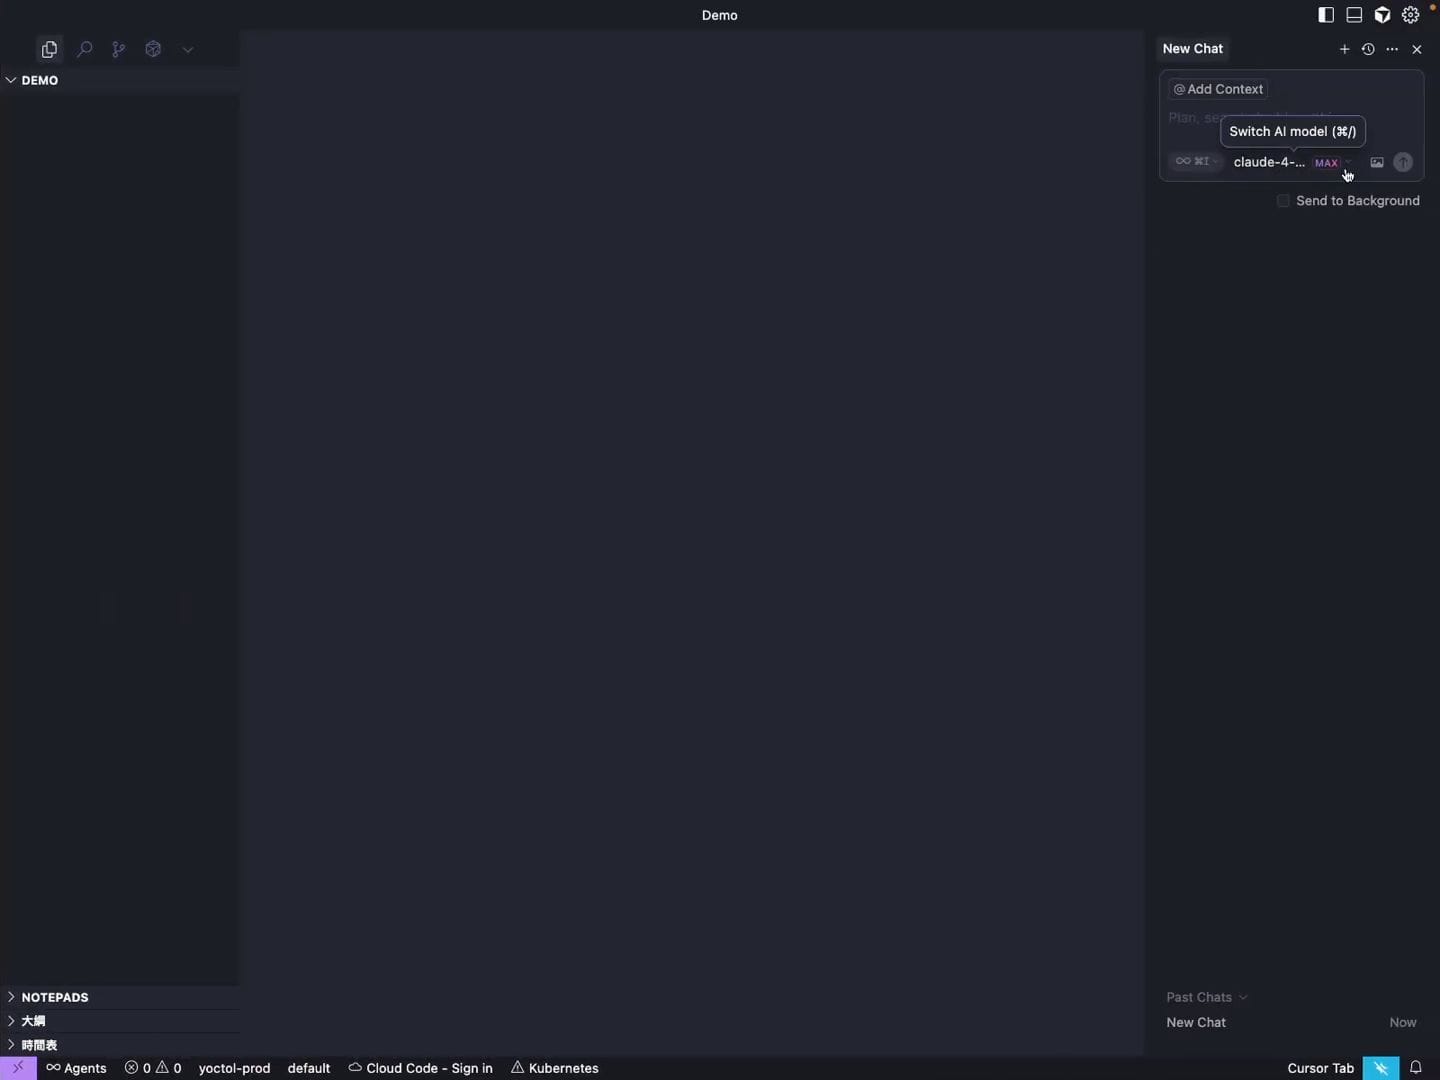Open the Extensions cube icon
This screenshot has width=1440, height=1080.
pyautogui.click(x=153, y=49)
